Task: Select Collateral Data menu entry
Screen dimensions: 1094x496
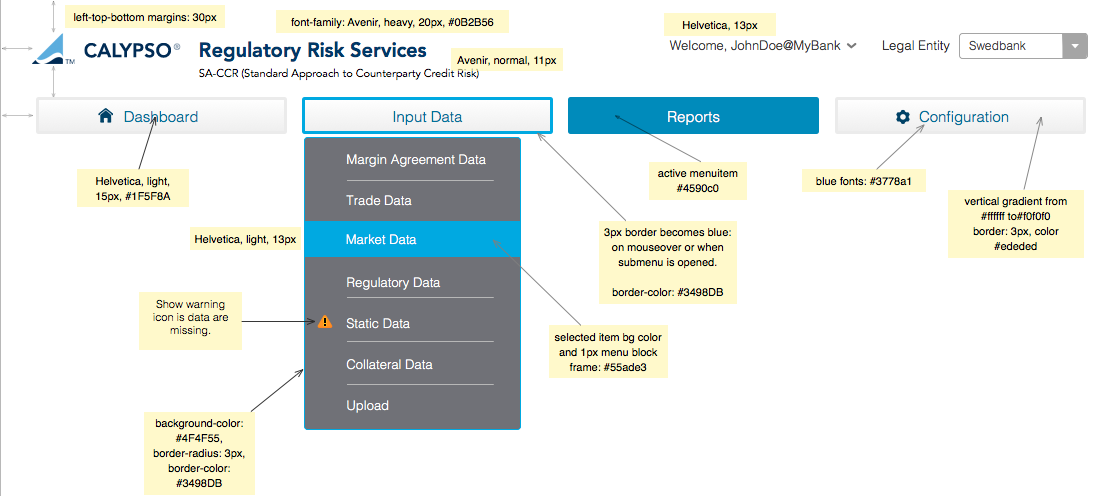Action: (x=389, y=364)
